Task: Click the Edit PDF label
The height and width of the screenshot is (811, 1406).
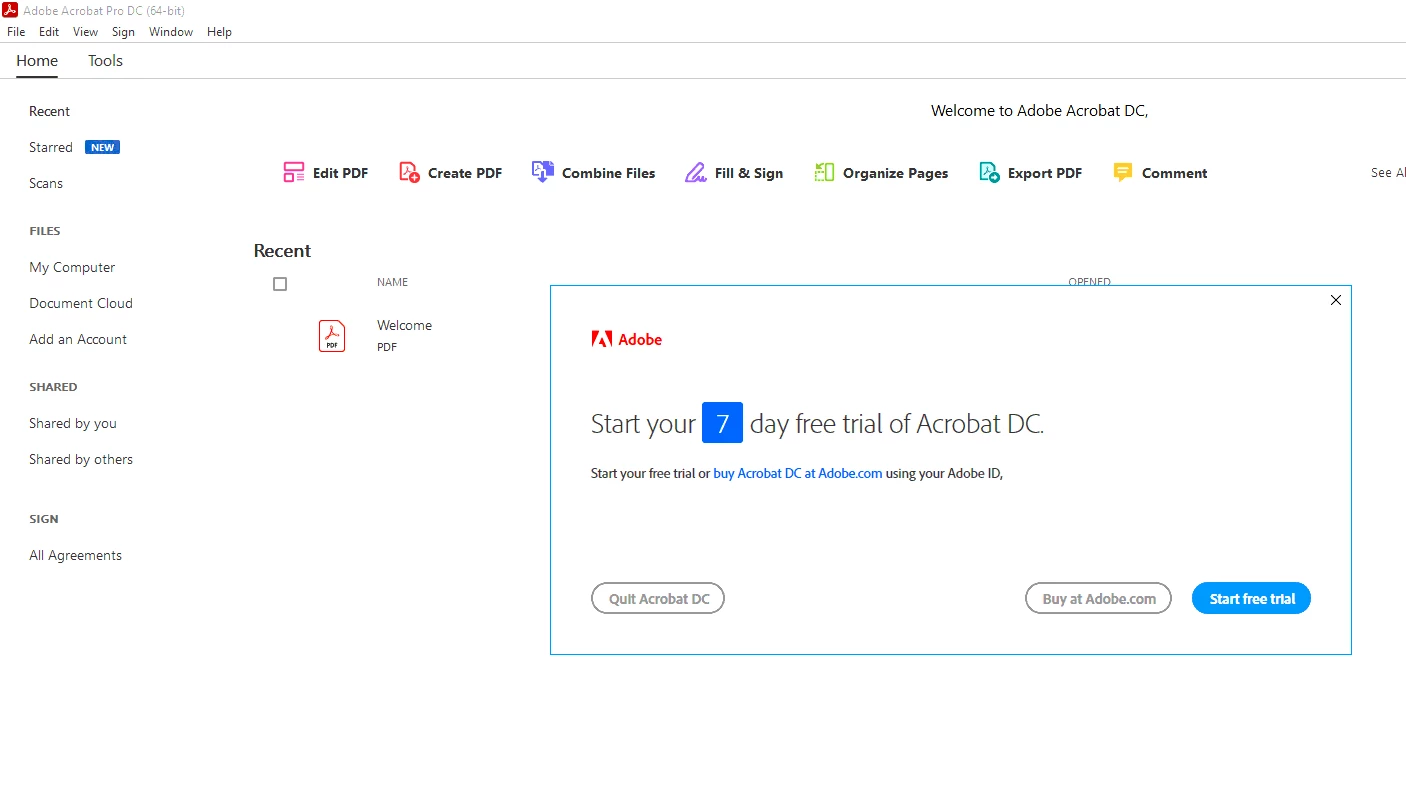Action: pyautogui.click(x=340, y=173)
